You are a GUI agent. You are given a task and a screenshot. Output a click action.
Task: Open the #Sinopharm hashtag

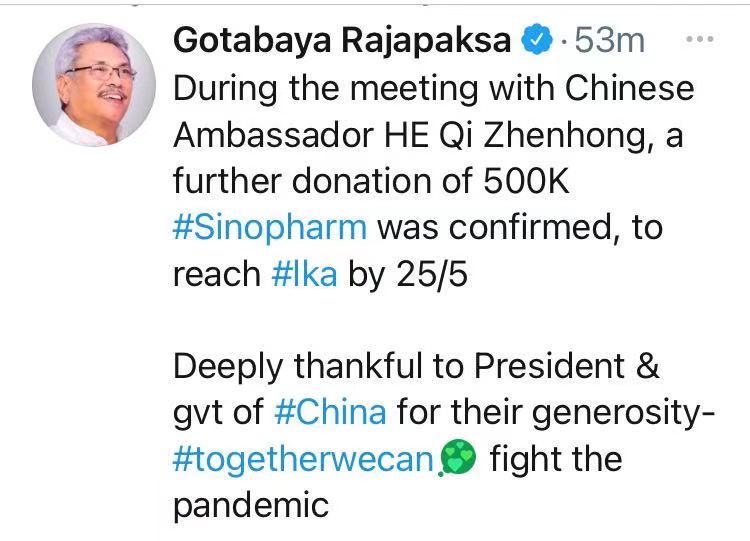[271, 227]
